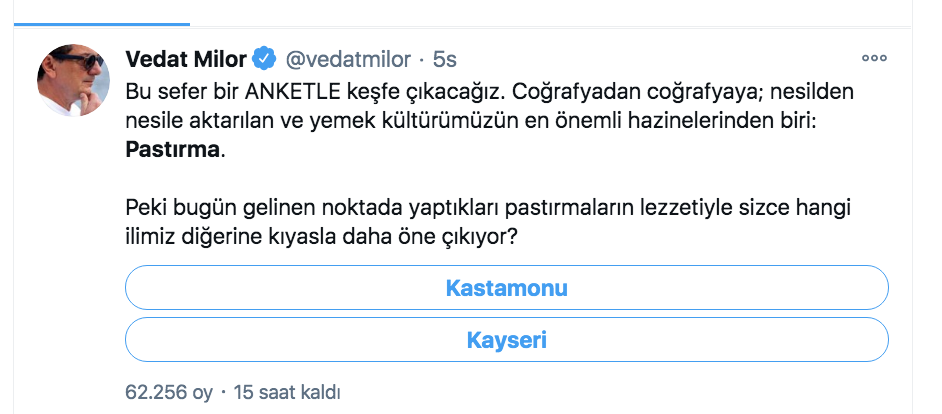Vote for Kastamonu in the poll
This screenshot has width=942, height=414.
[506, 288]
